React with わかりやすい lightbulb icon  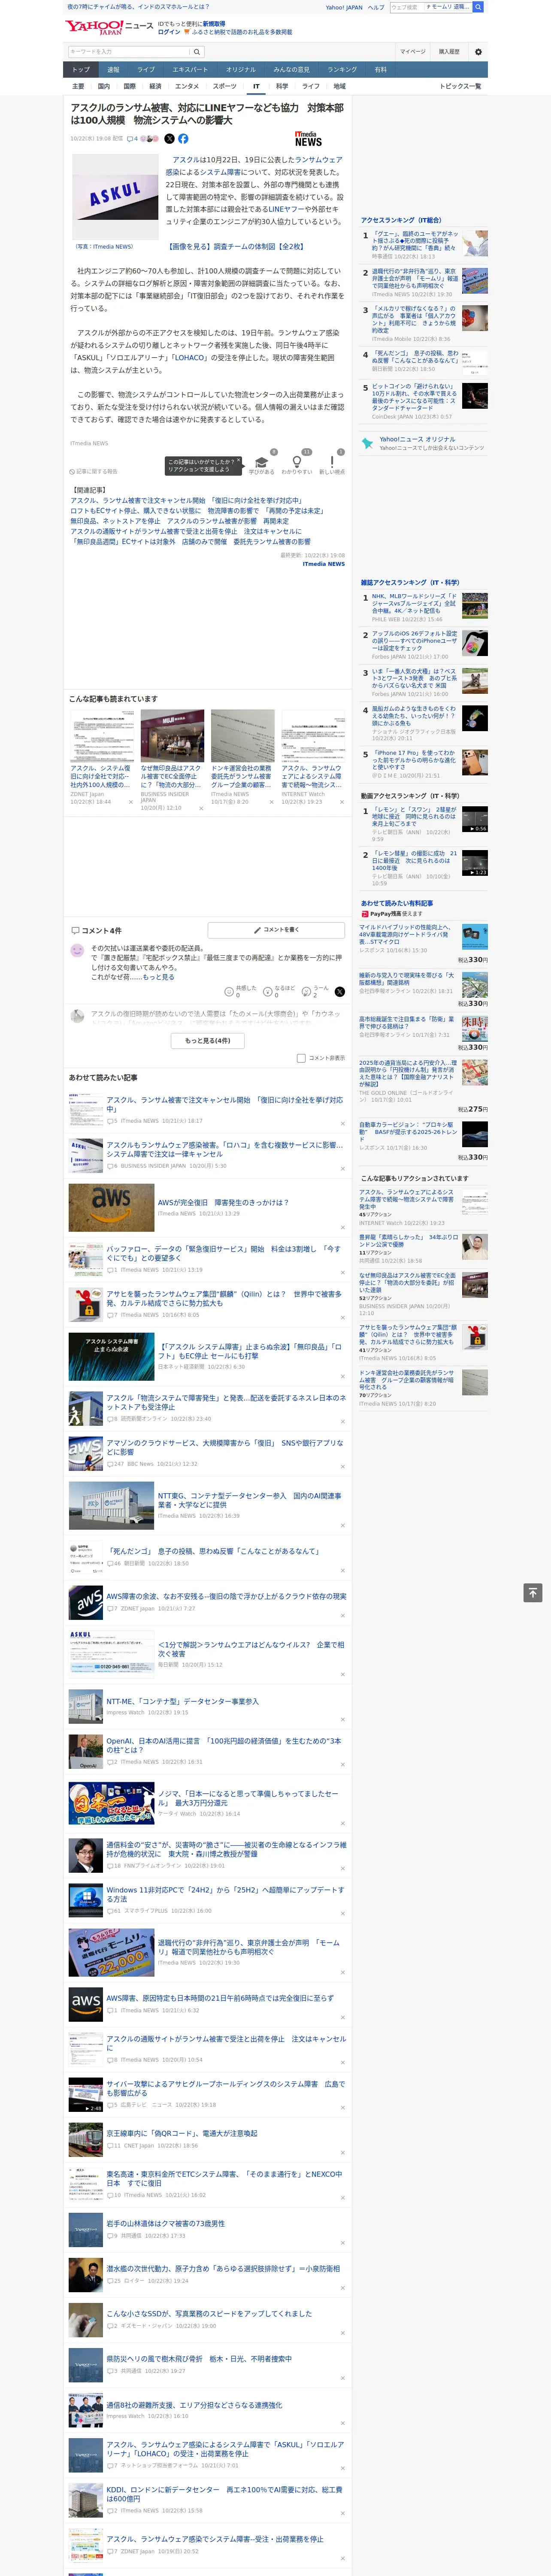(x=297, y=463)
